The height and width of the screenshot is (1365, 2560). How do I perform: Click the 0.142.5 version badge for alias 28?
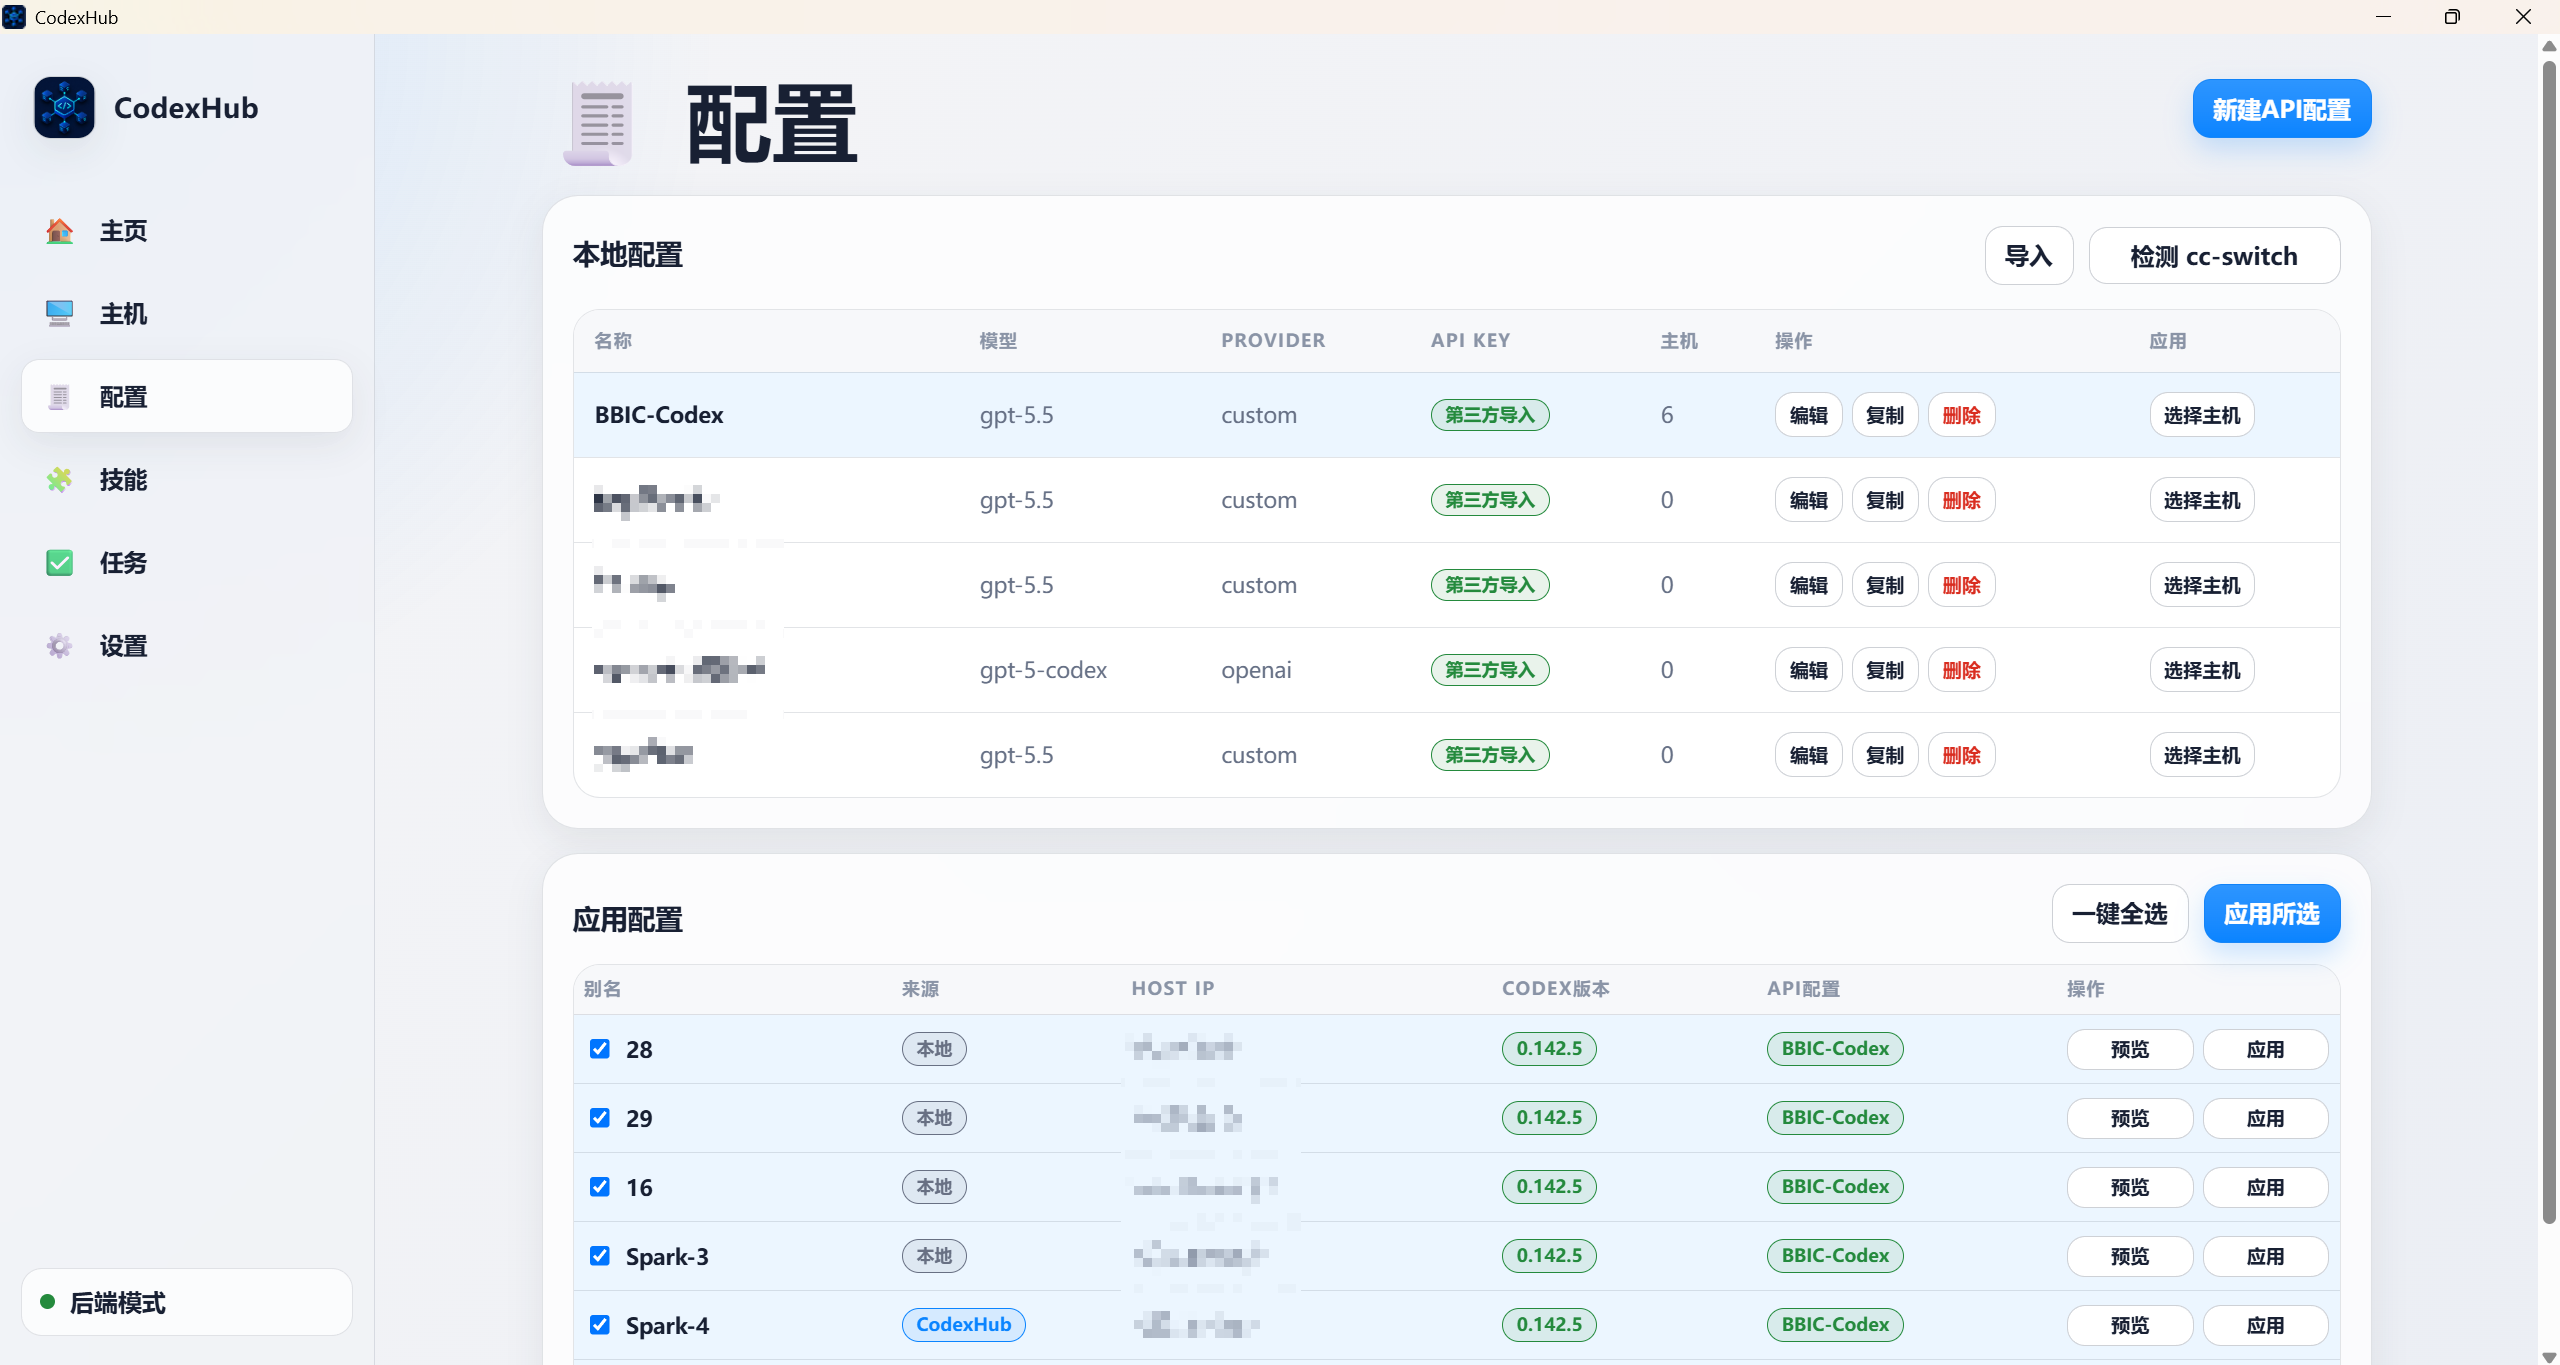pos(1549,1048)
